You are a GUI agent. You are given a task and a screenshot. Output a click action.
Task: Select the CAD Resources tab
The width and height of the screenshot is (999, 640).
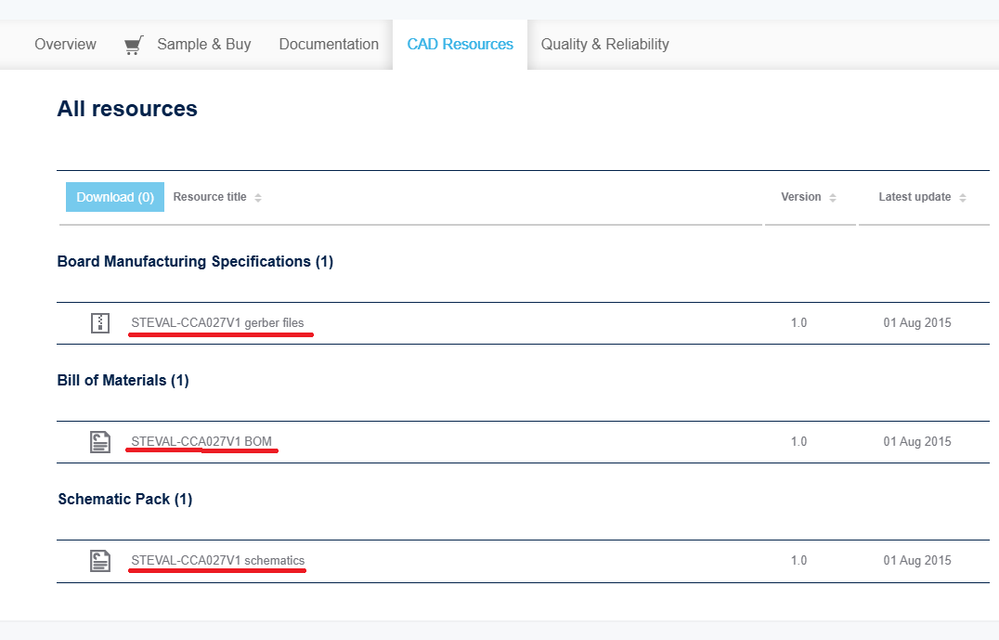[460, 44]
